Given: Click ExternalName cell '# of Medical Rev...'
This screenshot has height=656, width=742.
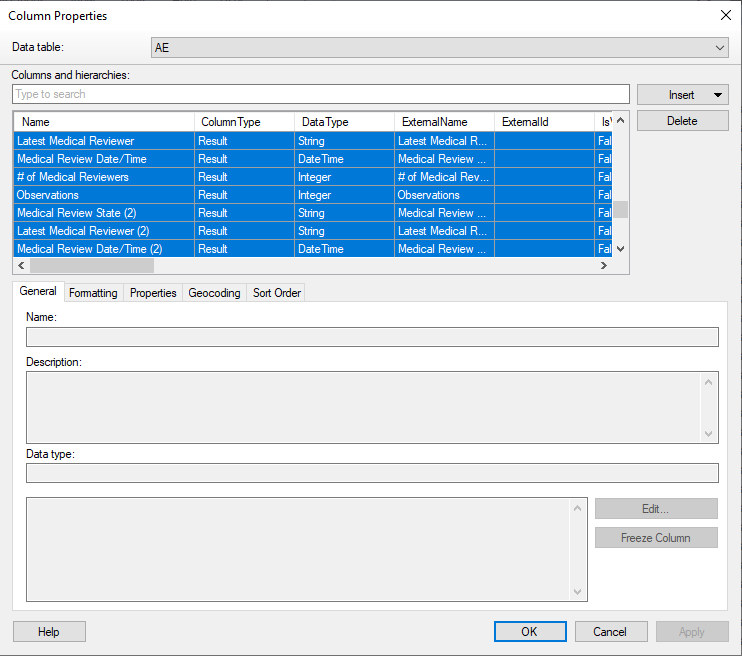Looking at the screenshot, I should 444,177.
